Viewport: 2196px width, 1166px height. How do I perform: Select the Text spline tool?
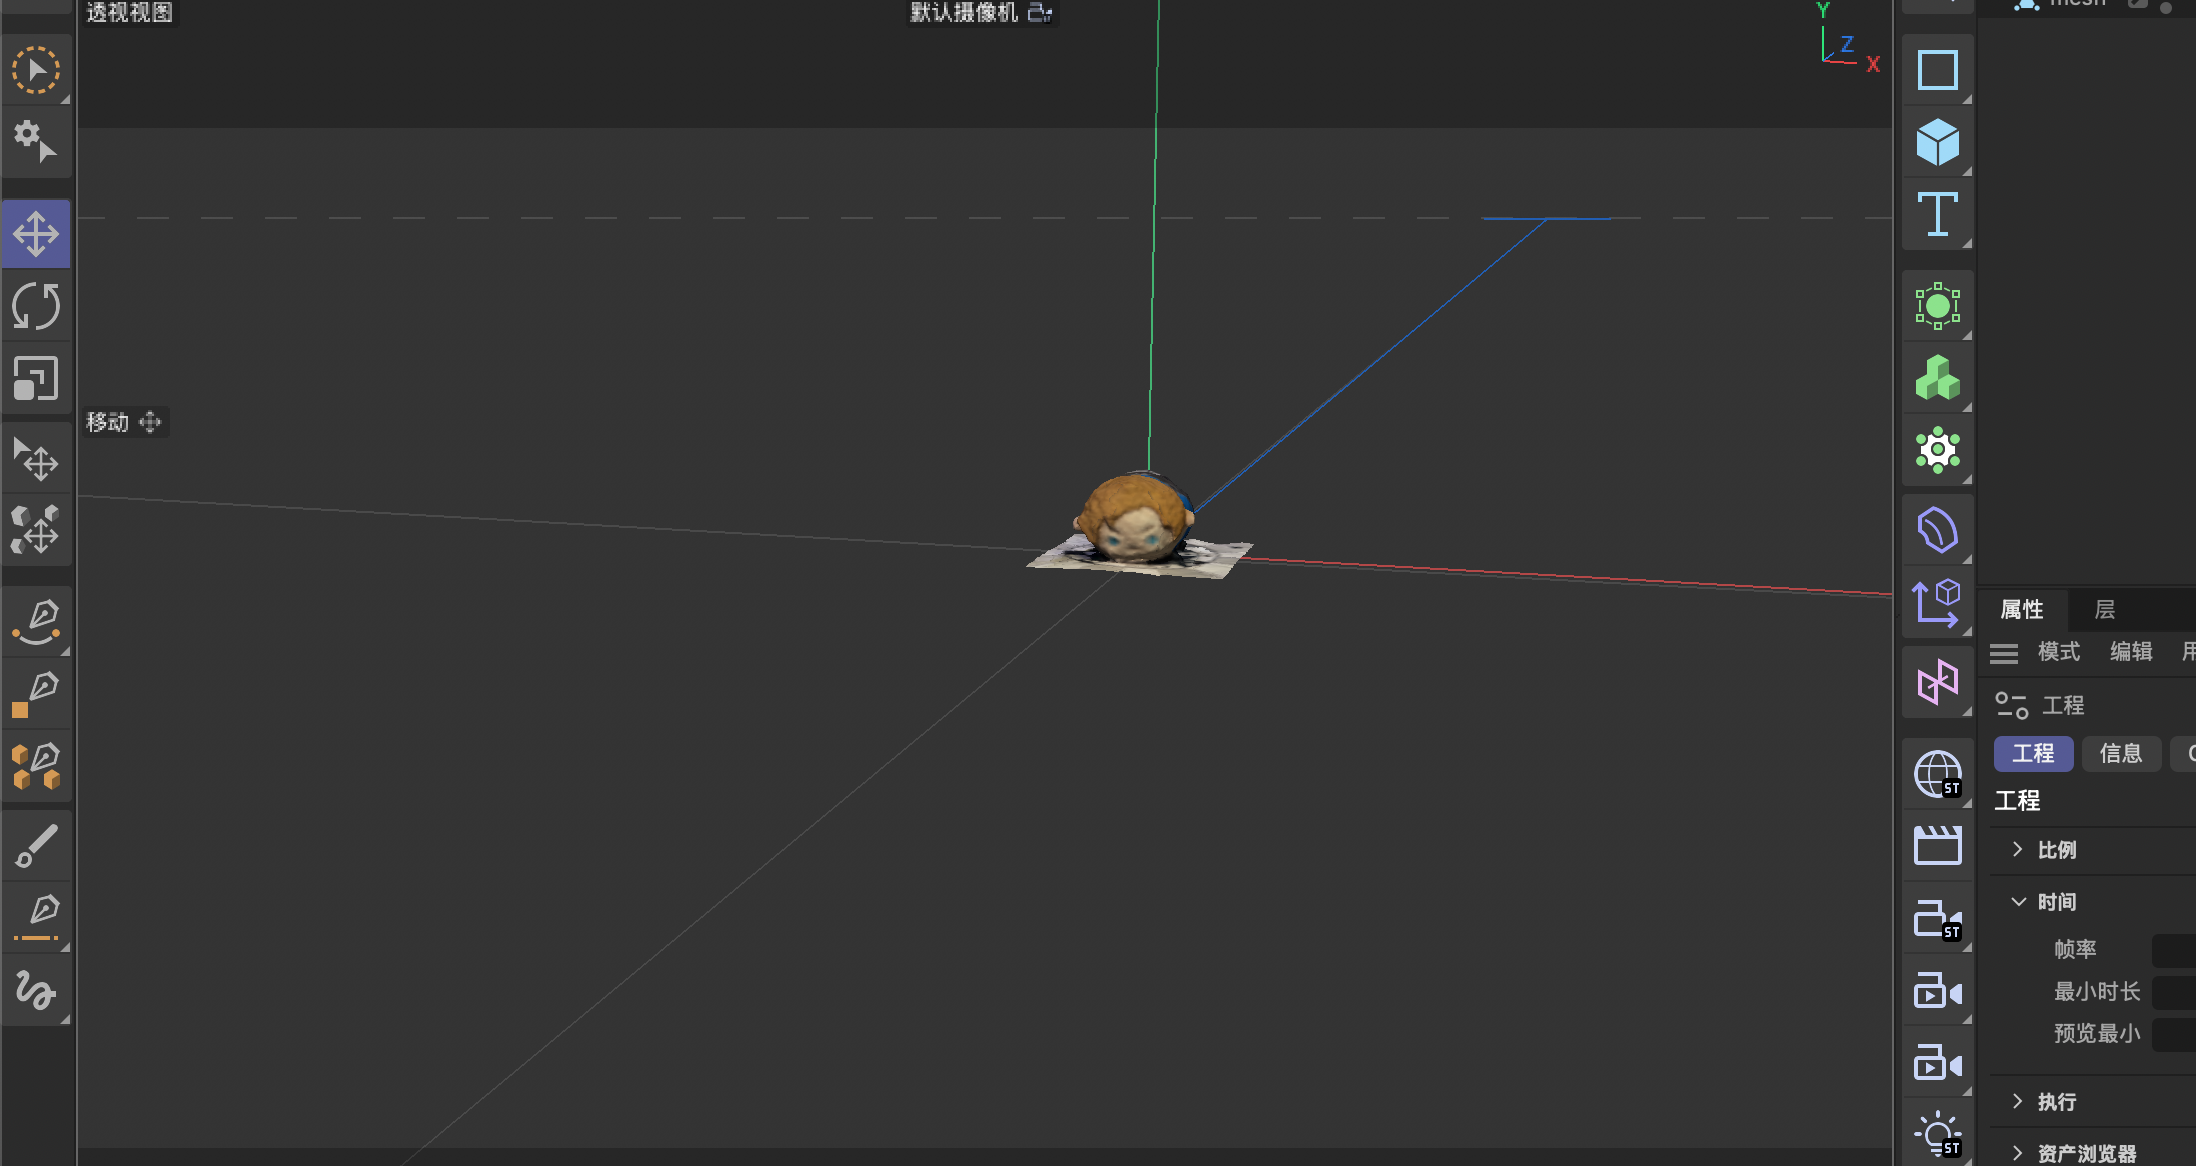tap(1937, 213)
